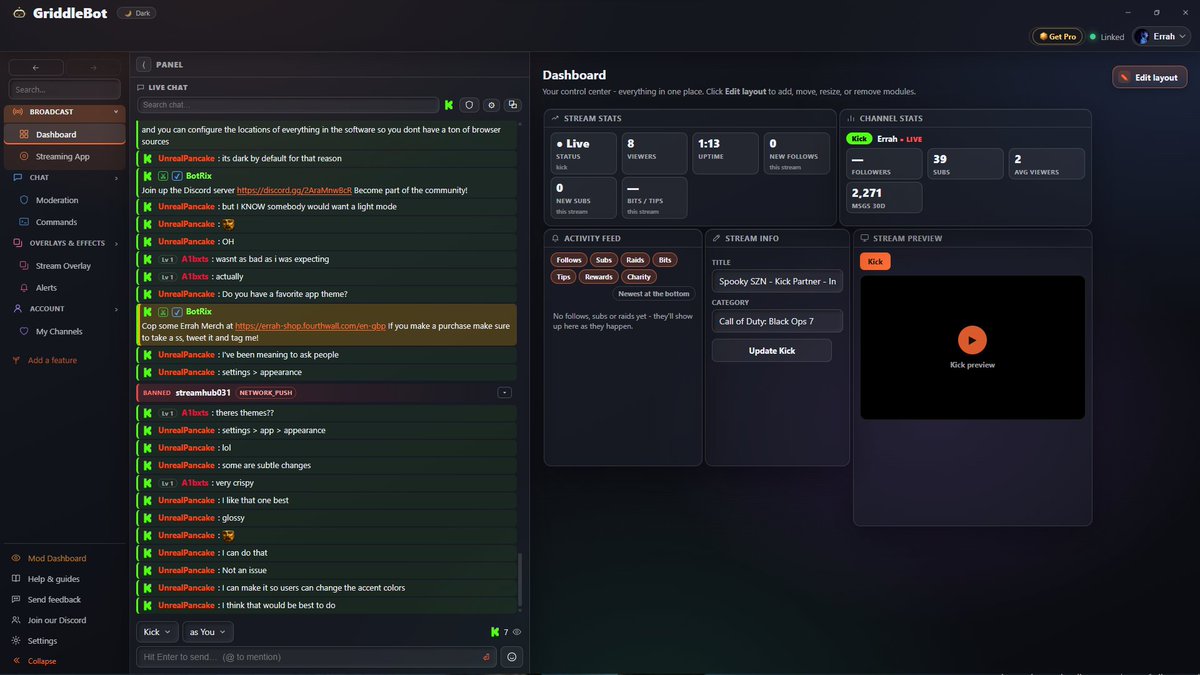Image resolution: width=1200 pixels, height=675 pixels.
Task: Open My Channels page
Action: click(65, 331)
